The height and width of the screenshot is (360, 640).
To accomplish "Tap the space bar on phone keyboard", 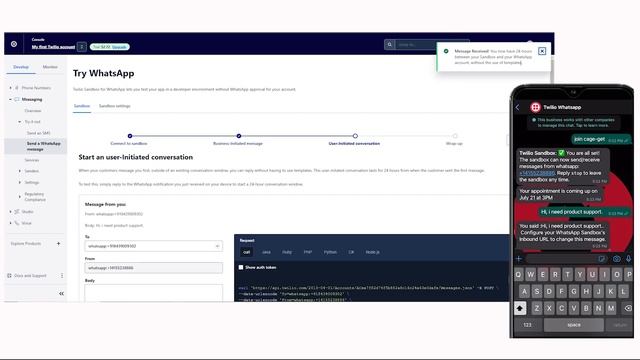I will pos(574,325).
